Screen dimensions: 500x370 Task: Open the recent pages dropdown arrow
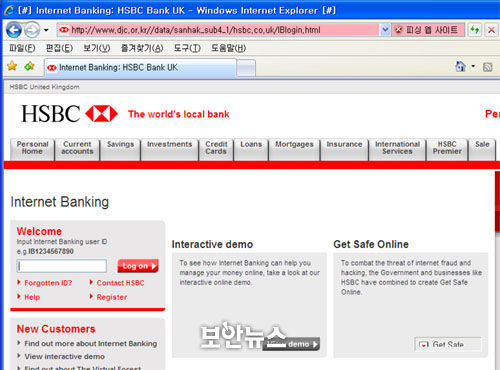(46, 30)
